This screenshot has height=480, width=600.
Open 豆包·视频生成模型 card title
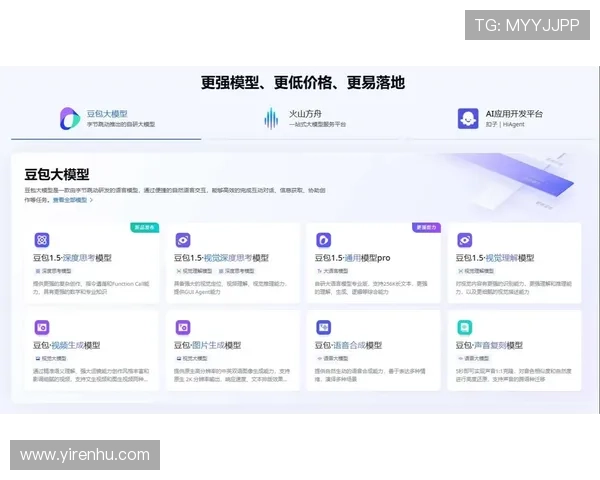click(67, 345)
